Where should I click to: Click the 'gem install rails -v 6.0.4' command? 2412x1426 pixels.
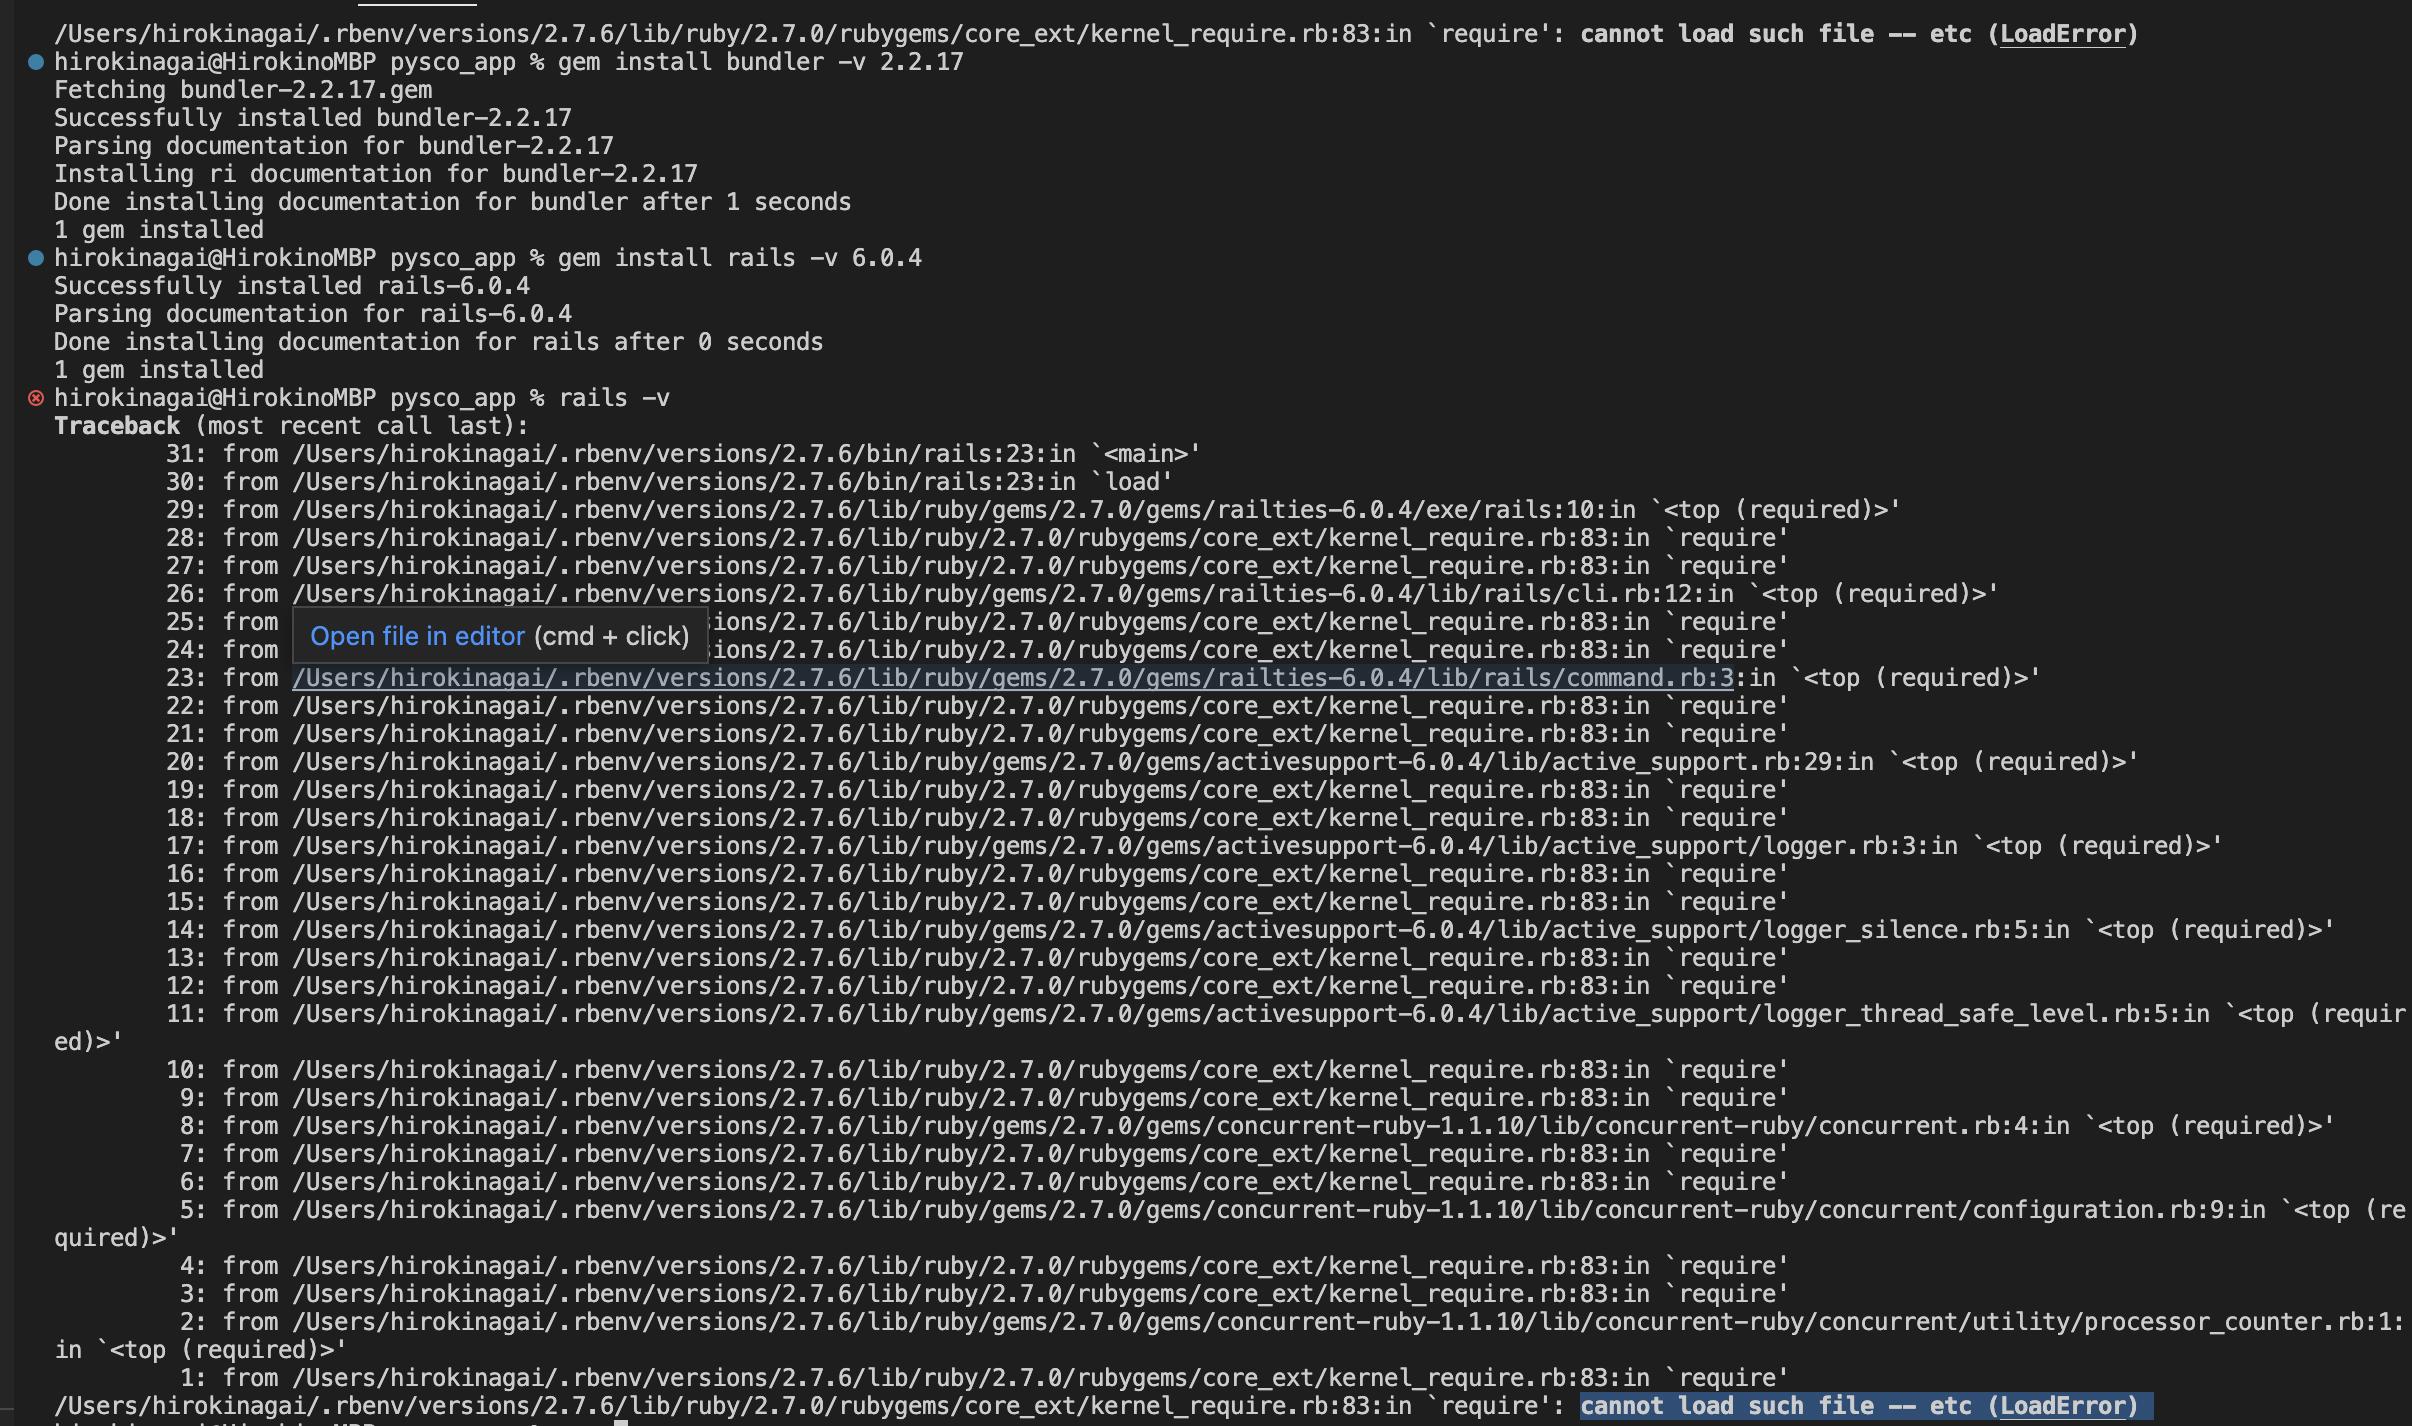(740, 258)
